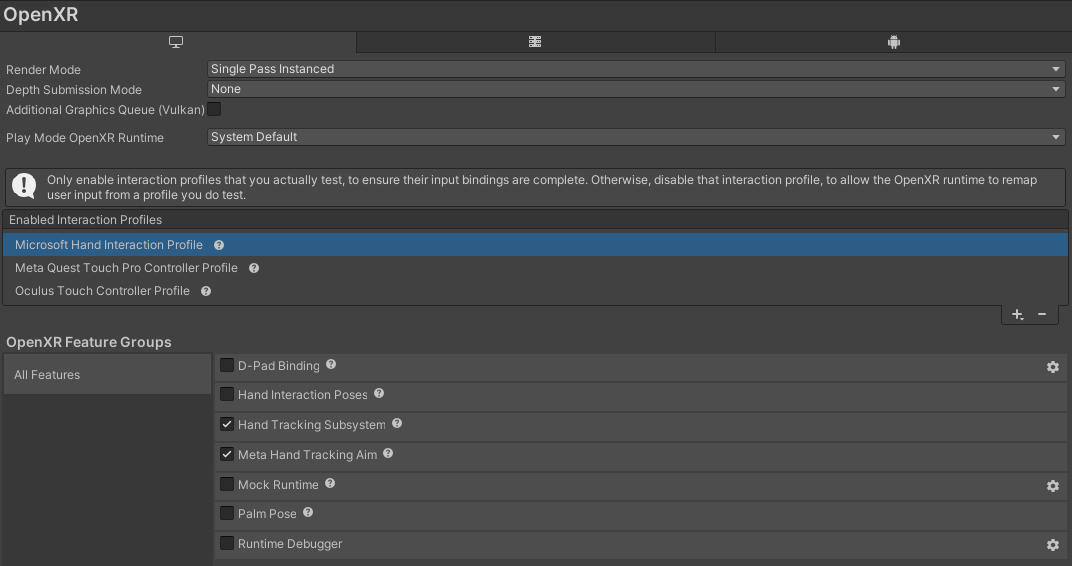Open Runtime Debugger settings gear
The width and height of the screenshot is (1072, 566).
pos(1053,545)
